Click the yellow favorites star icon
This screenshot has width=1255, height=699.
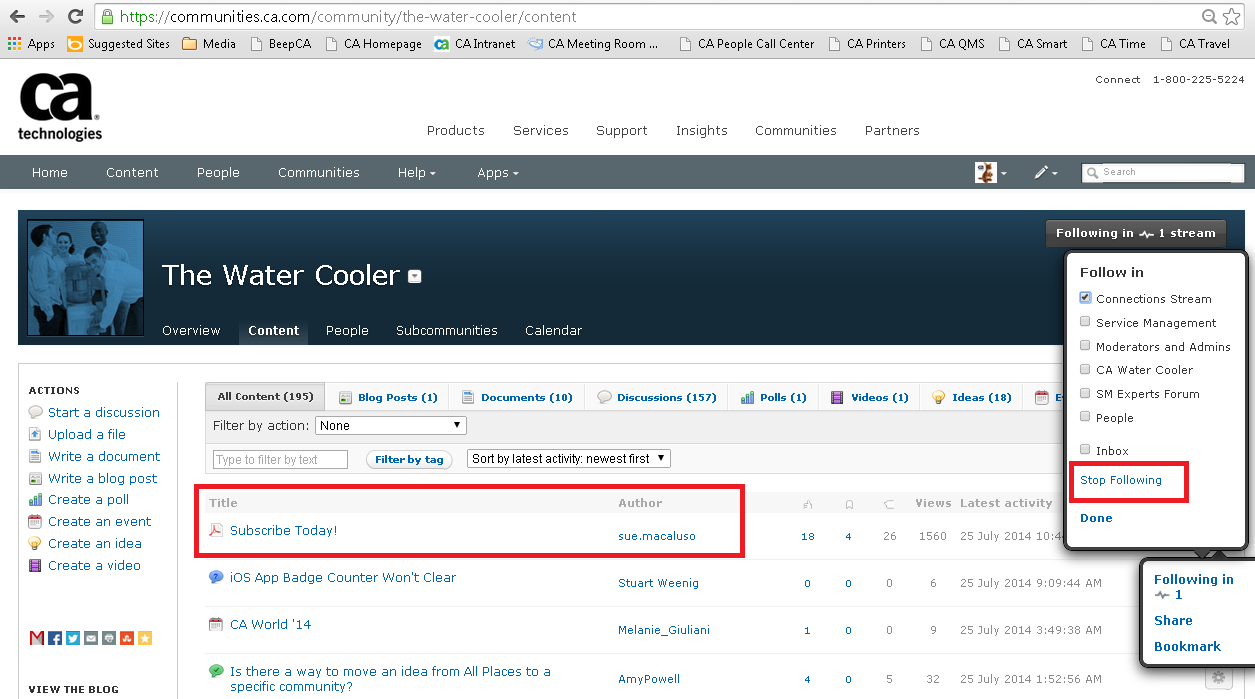[x=145, y=638]
